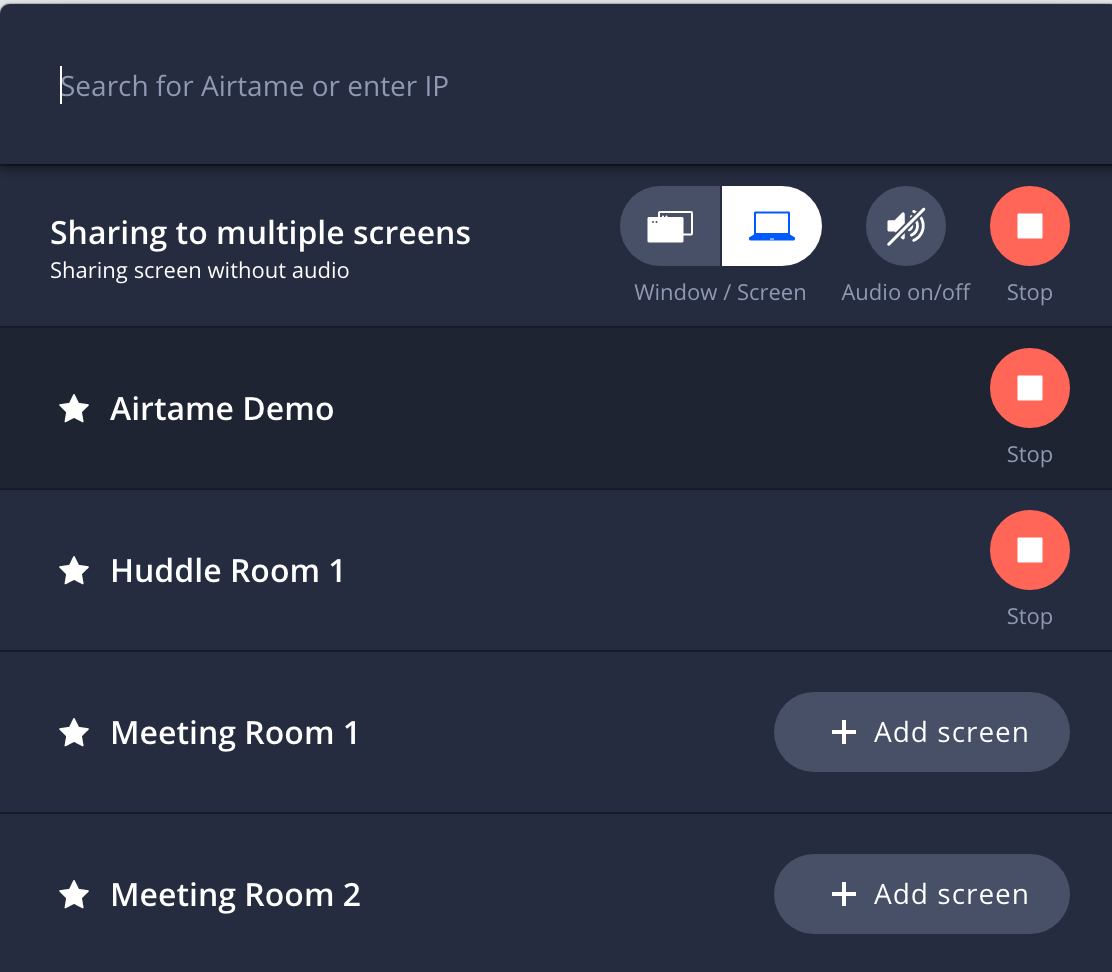
Task: Unfavorite Airtame Demo via its star
Action: point(74,408)
